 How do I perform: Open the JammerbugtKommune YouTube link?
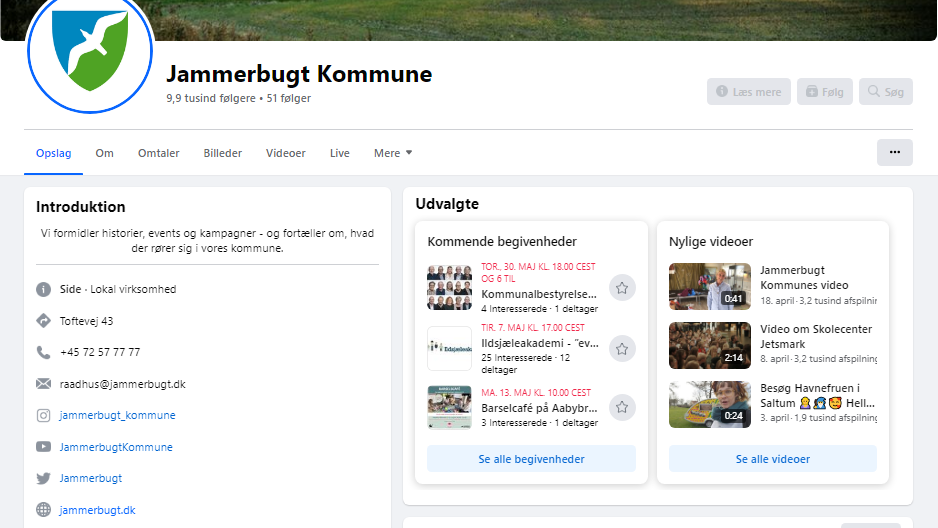click(x=116, y=447)
